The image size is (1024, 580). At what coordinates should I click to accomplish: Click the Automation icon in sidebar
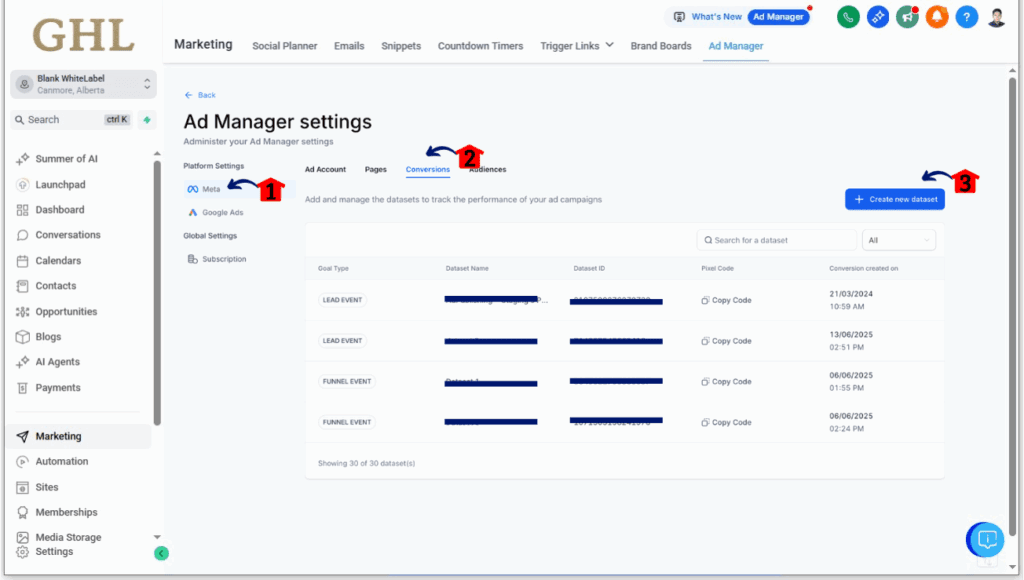coord(23,462)
